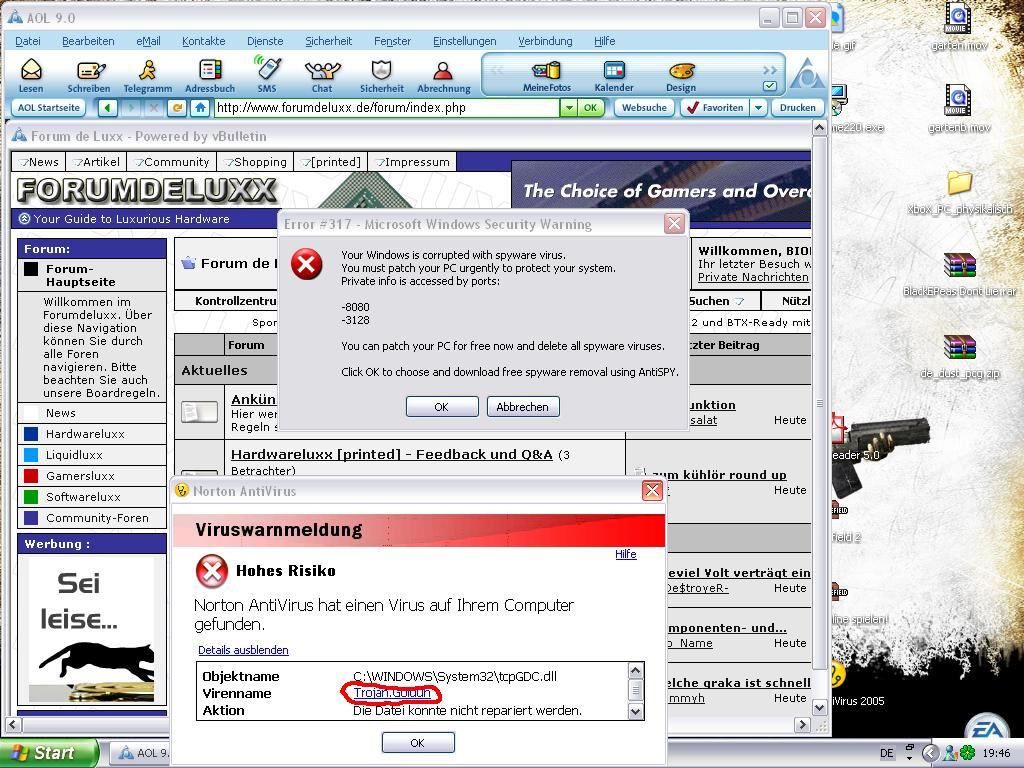Click Norton details scroll-down arrow
Viewport: 1024px width, 768px height.
(x=635, y=712)
